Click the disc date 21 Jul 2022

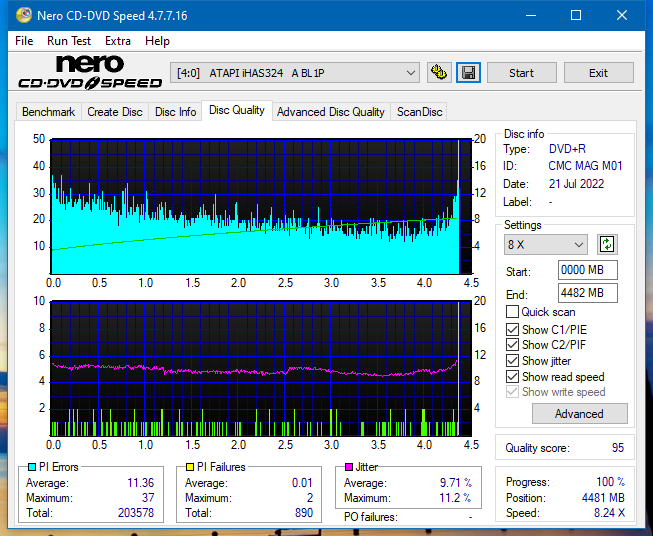(x=576, y=184)
